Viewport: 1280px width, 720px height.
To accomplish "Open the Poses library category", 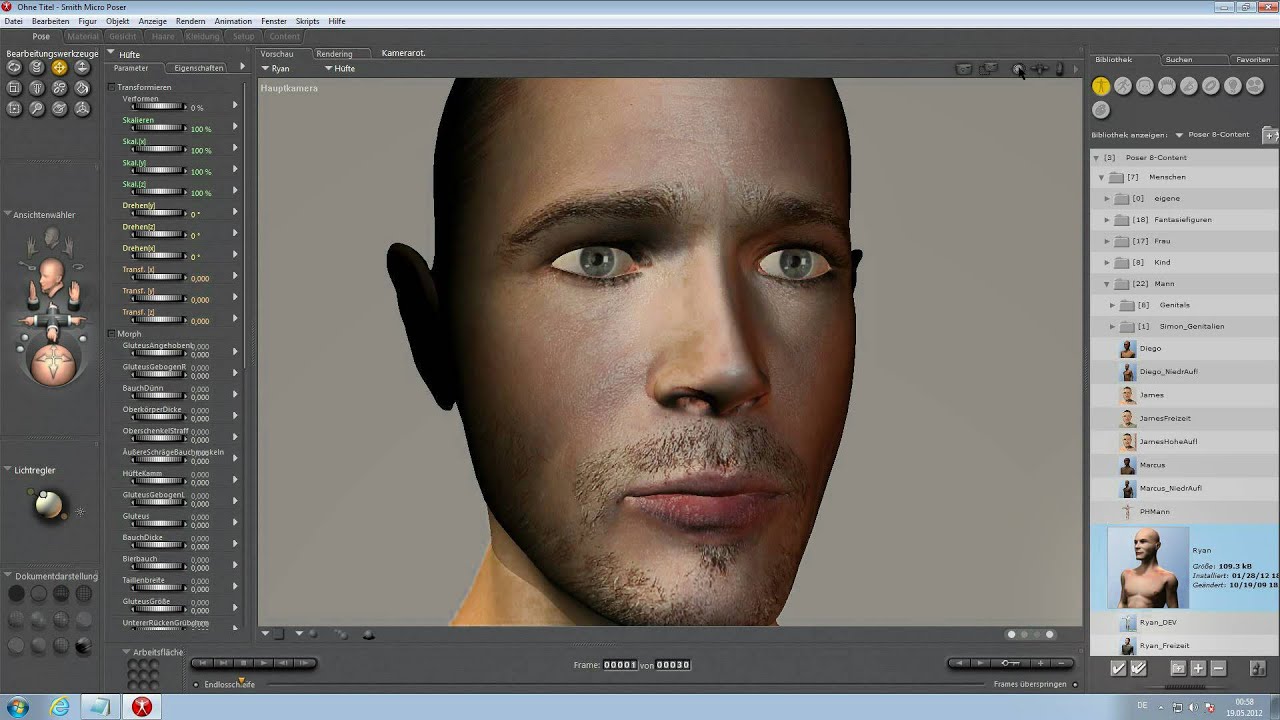I will pyautogui.click(x=1123, y=86).
